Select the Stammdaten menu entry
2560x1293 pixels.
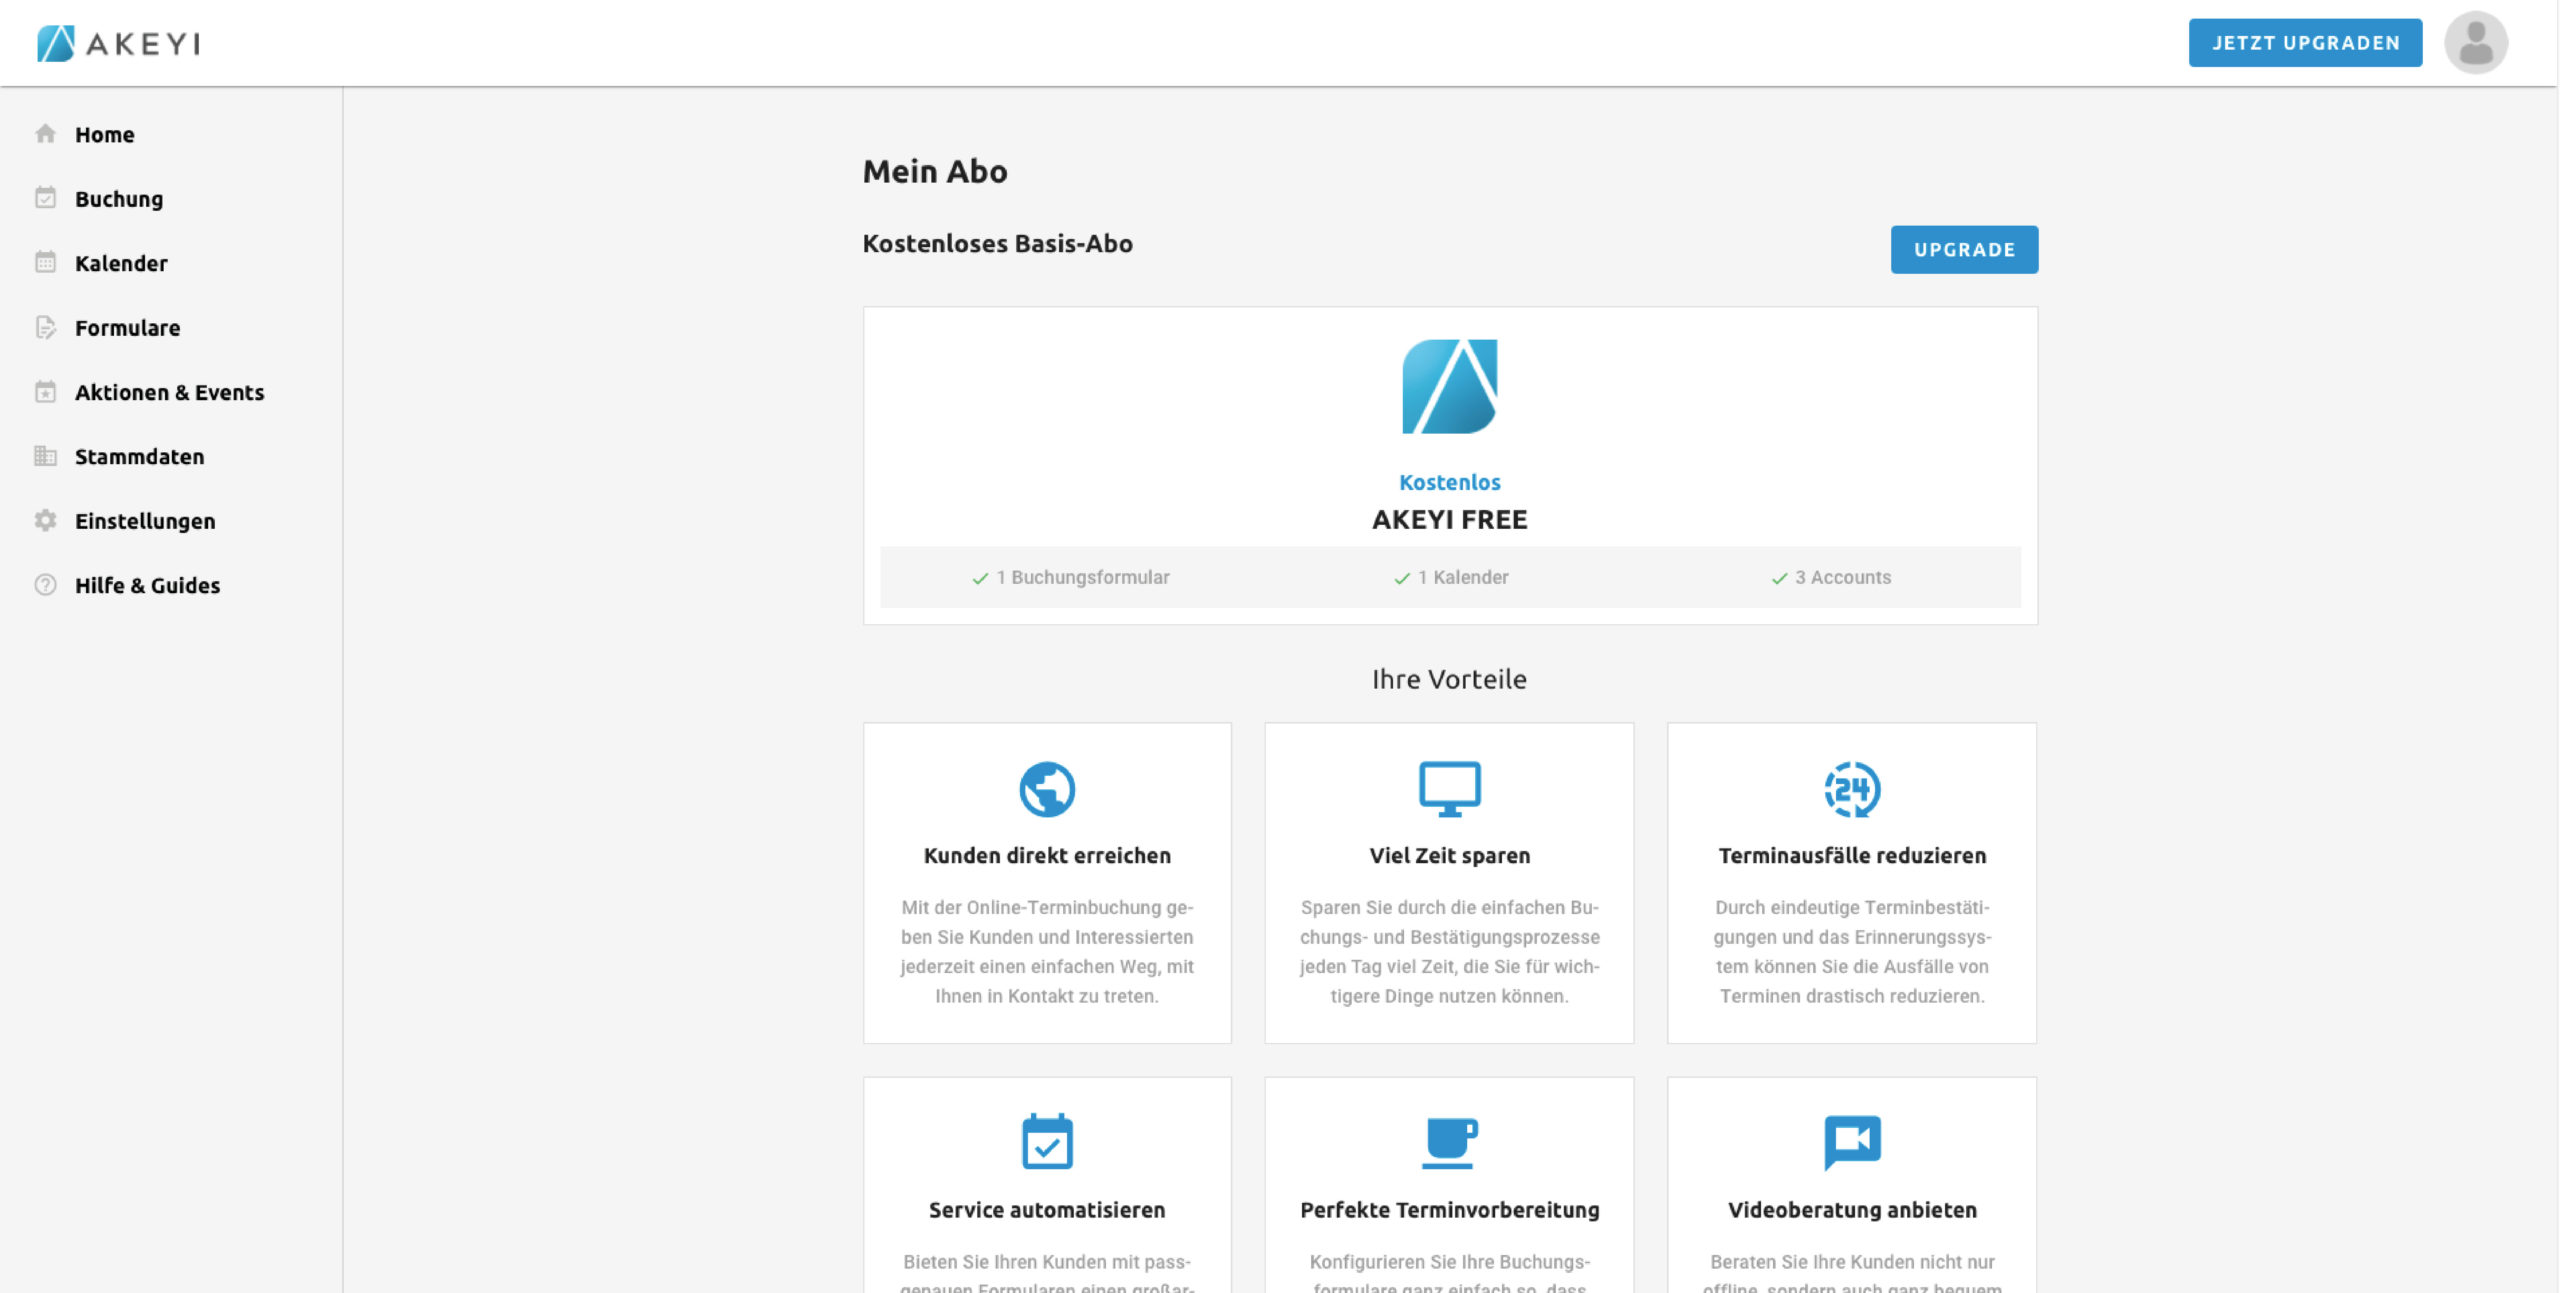click(139, 456)
